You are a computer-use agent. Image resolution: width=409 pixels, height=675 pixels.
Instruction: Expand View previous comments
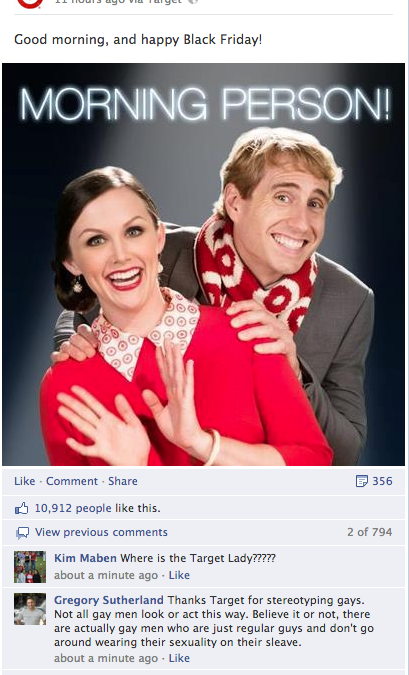point(101,532)
